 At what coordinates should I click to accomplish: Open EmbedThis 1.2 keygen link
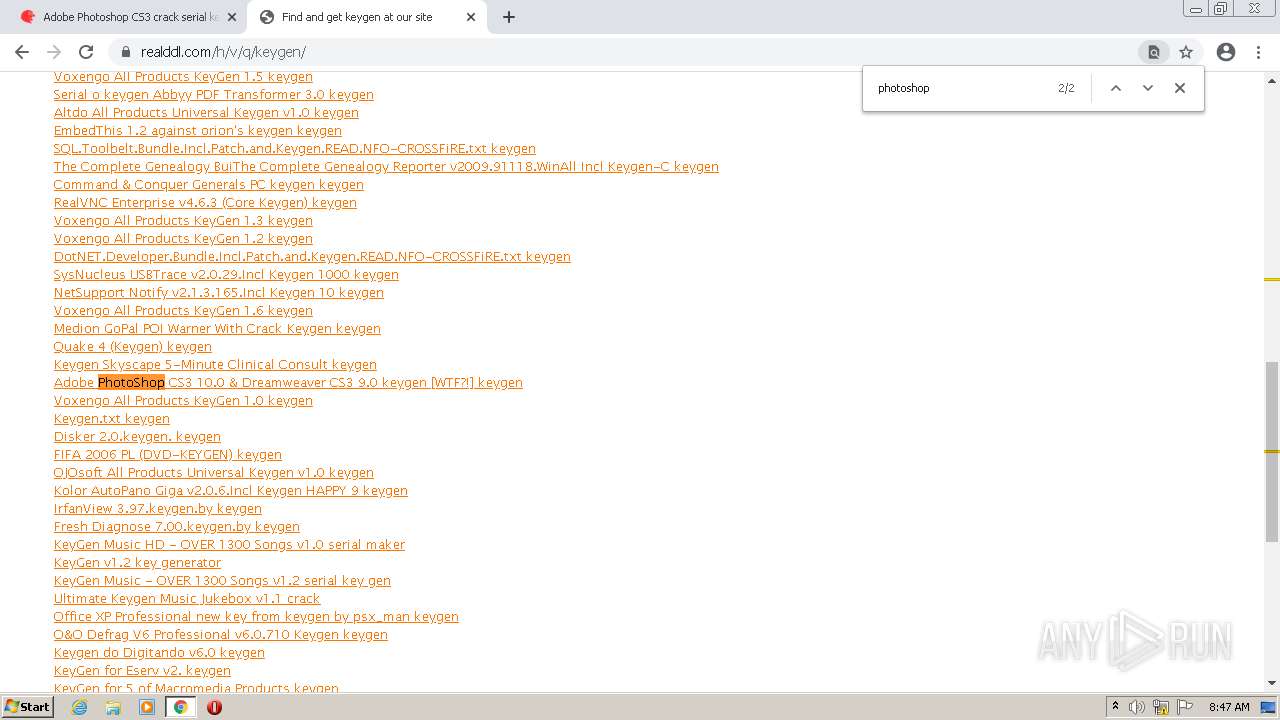coord(198,131)
